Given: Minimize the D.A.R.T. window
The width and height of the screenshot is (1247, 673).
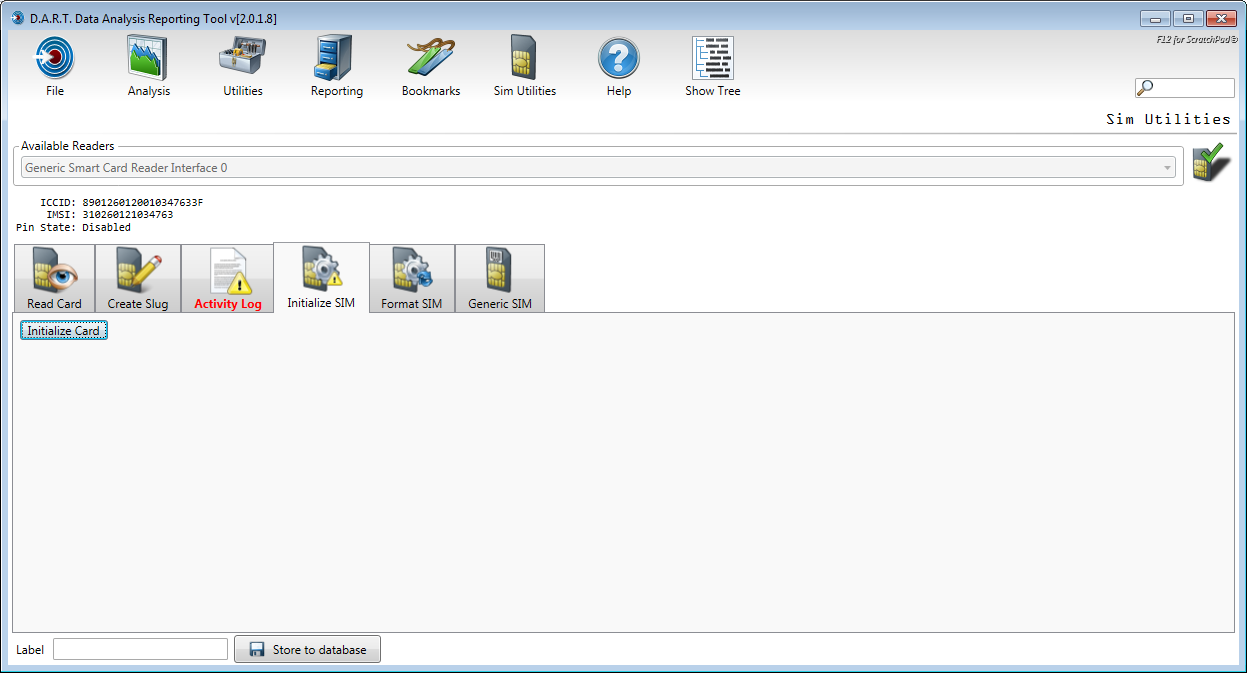Looking at the screenshot, I should [x=1154, y=18].
